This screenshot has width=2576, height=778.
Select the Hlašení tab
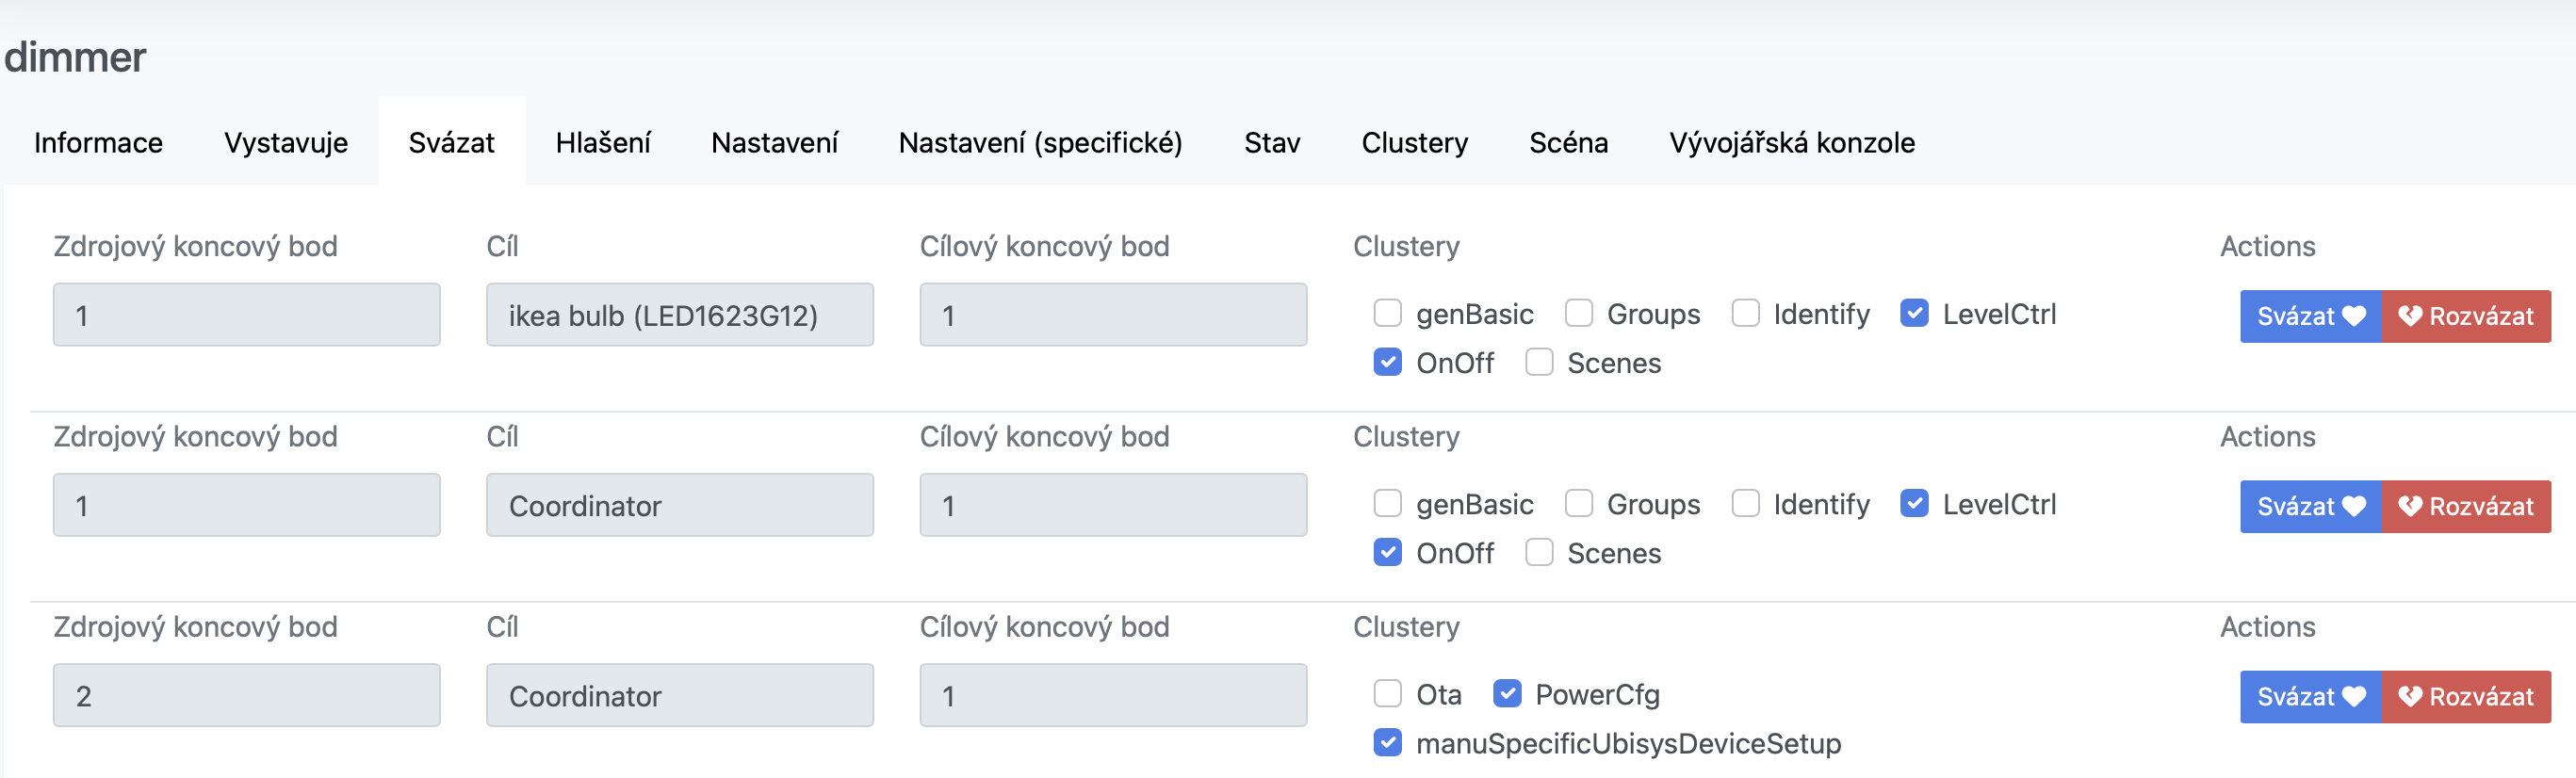coord(603,142)
